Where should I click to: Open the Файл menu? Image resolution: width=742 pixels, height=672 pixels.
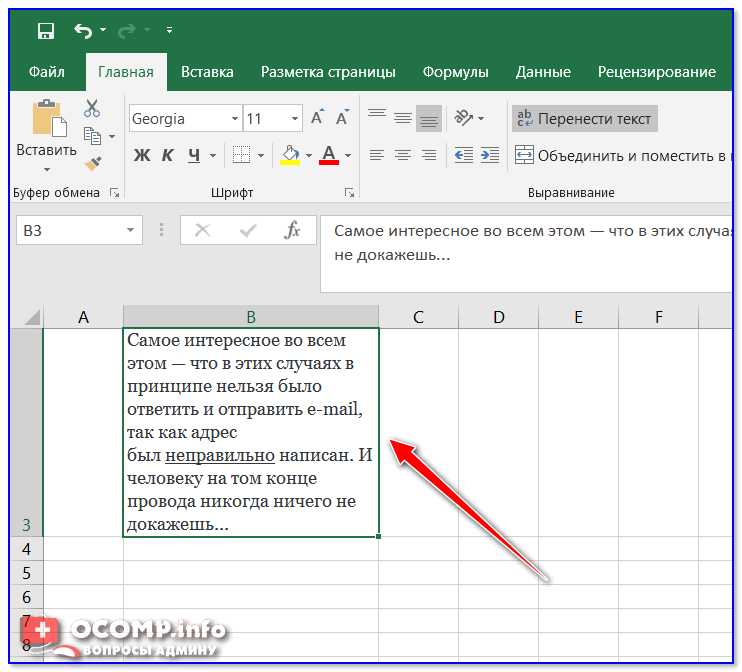click(46, 72)
